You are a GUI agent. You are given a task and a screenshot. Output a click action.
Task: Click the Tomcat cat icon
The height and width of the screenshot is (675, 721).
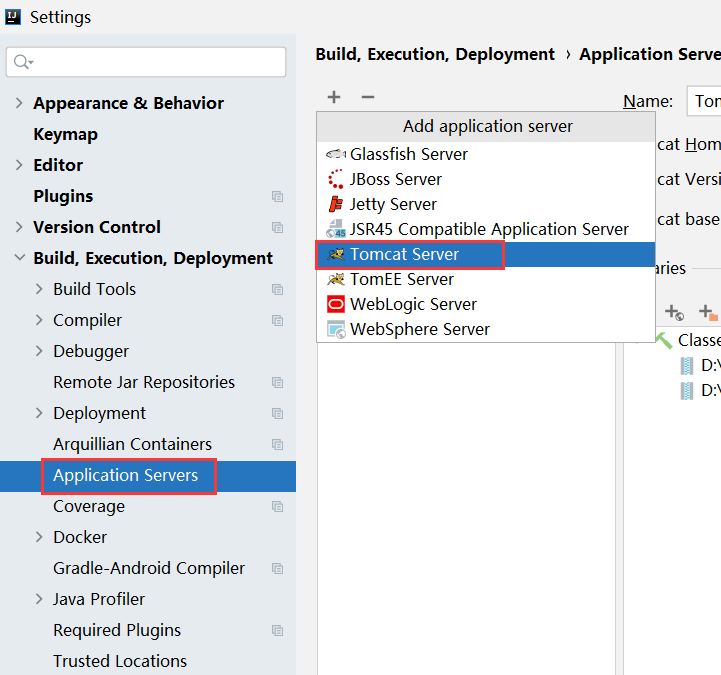point(336,254)
